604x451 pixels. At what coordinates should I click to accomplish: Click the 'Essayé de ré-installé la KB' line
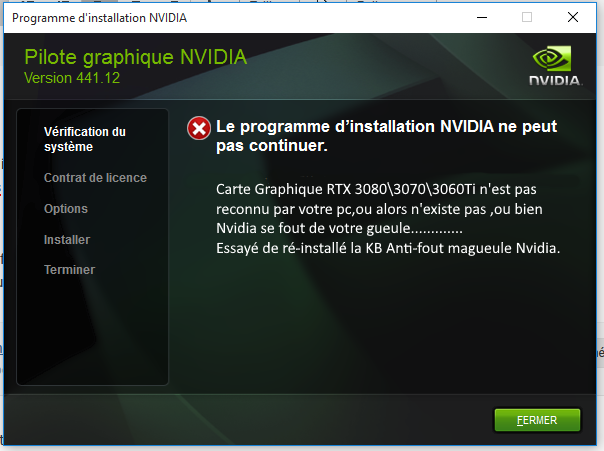pos(388,248)
